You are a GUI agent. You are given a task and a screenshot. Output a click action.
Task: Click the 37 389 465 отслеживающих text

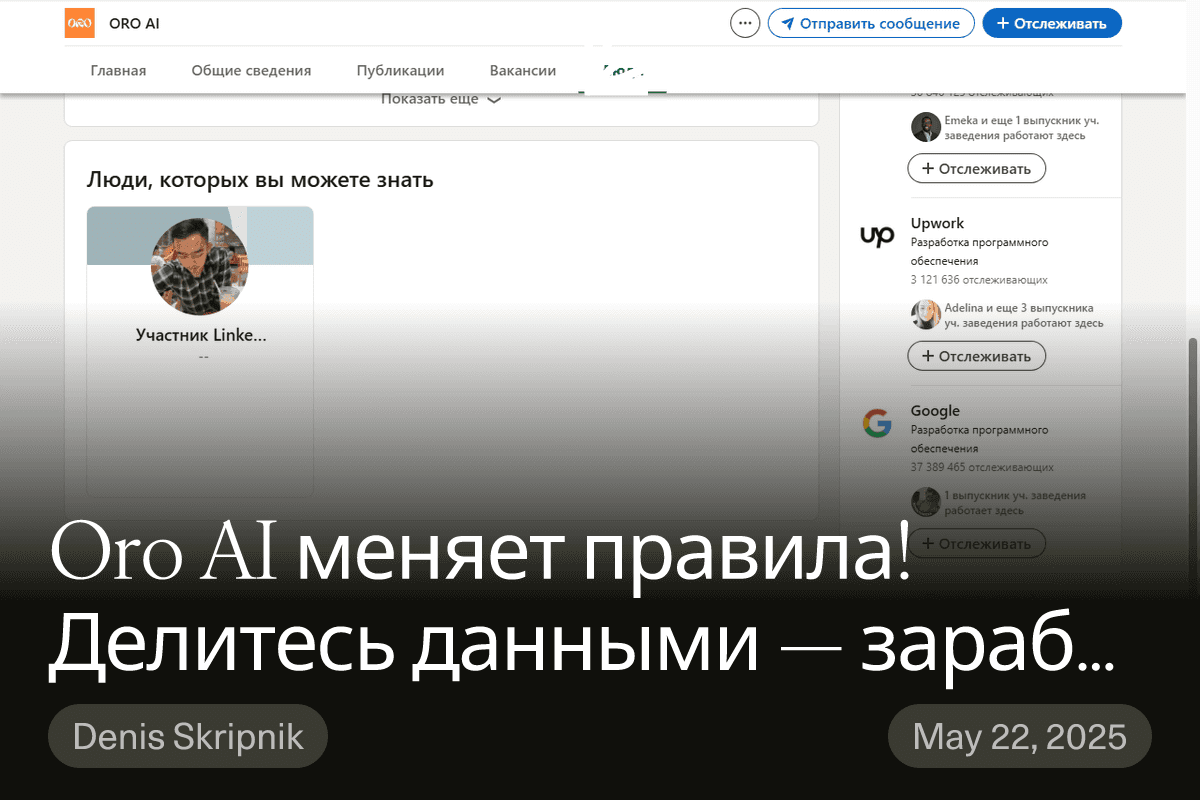tap(982, 467)
